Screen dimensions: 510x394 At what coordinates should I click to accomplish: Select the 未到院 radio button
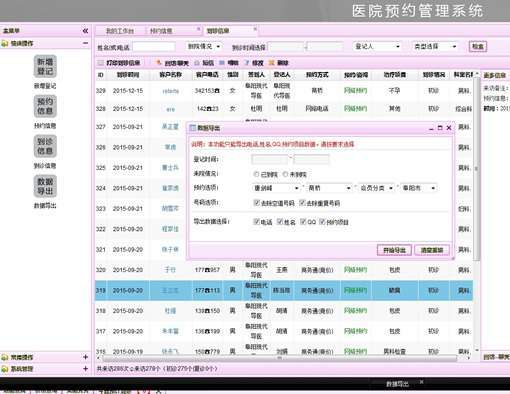[x=285, y=174]
